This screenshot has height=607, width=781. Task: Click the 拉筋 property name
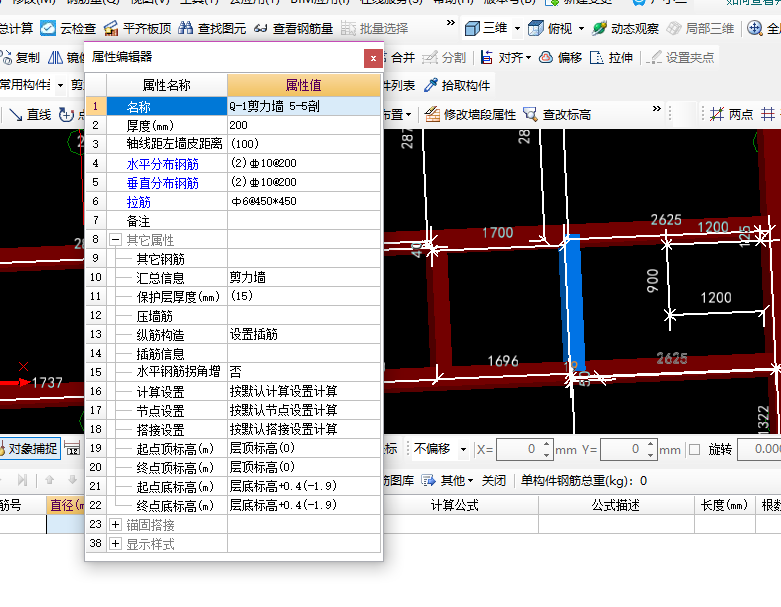click(138, 202)
